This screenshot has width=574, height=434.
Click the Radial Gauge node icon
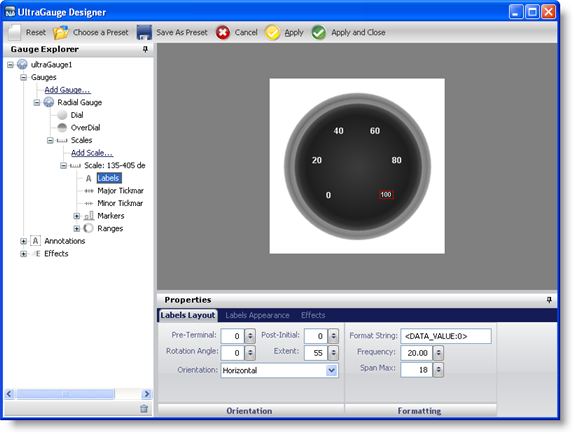49,102
